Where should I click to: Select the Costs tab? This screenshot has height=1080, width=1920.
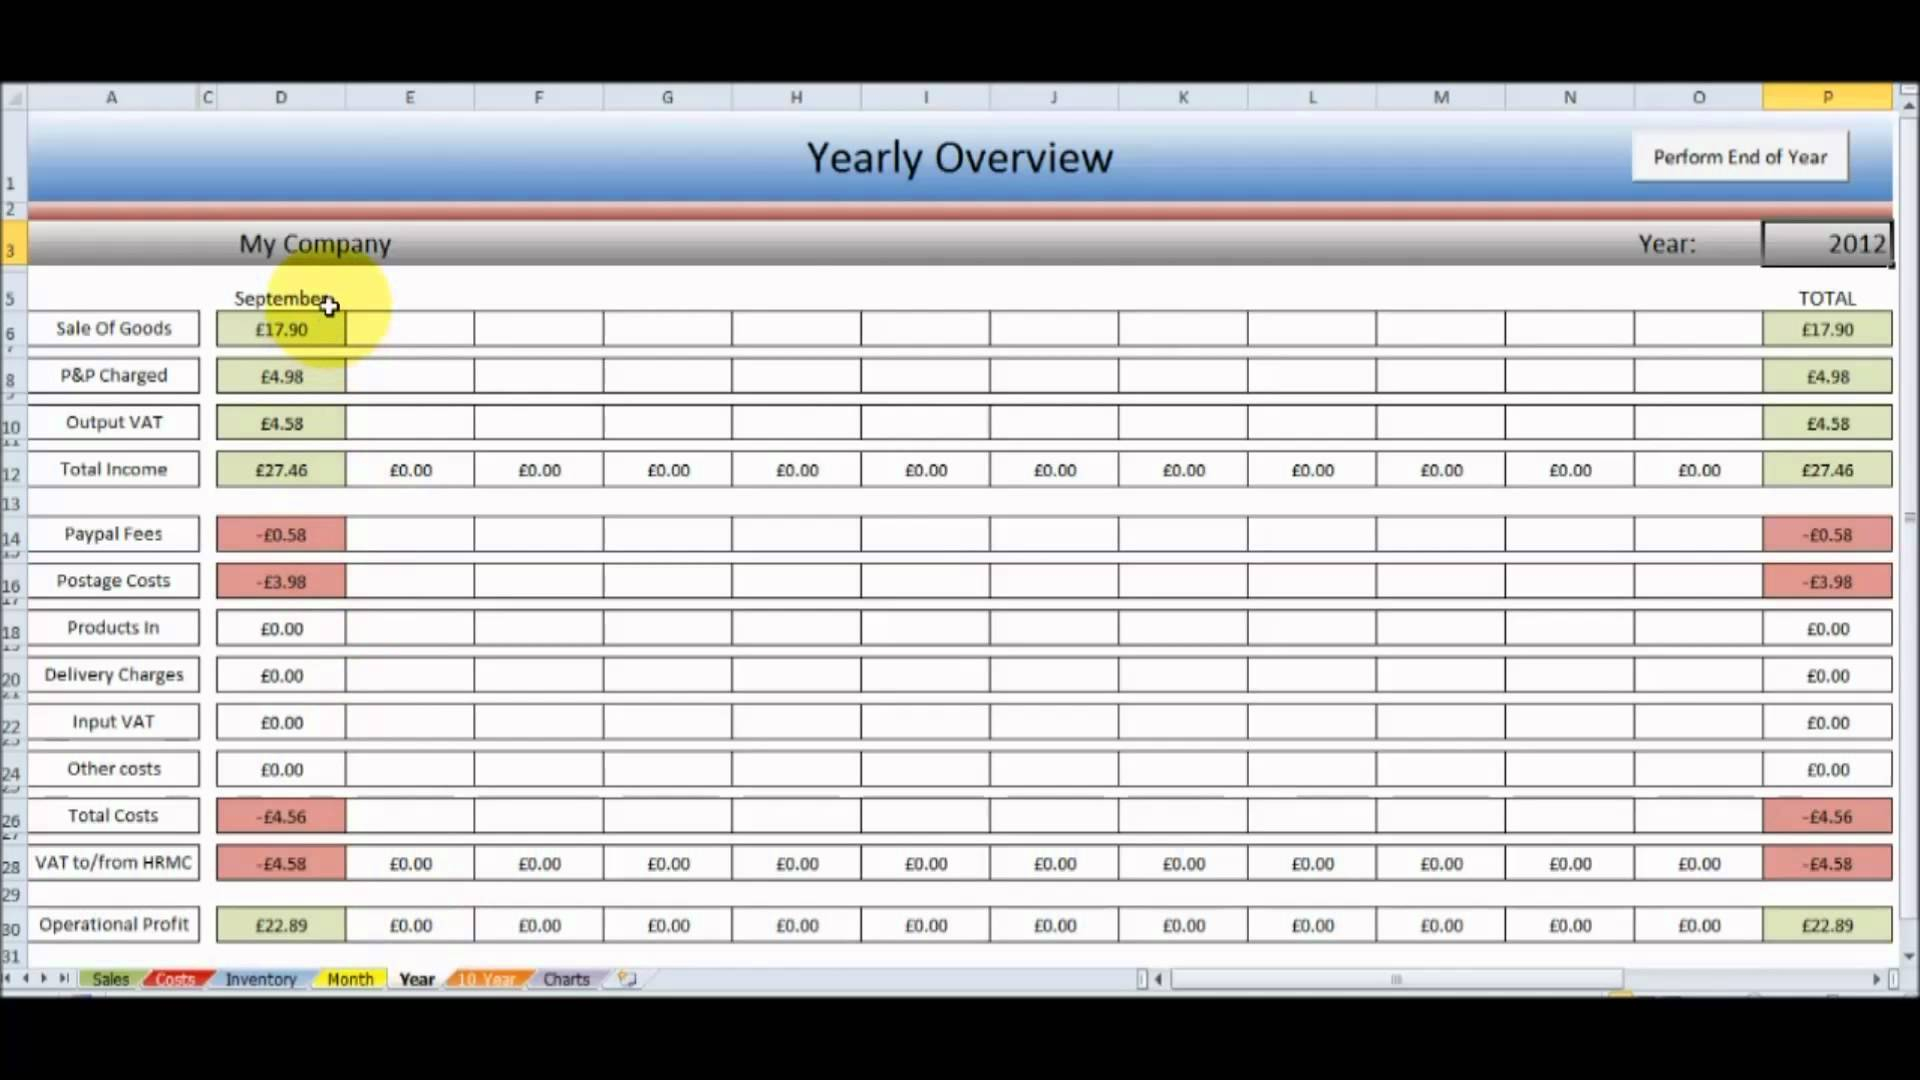[174, 978]
